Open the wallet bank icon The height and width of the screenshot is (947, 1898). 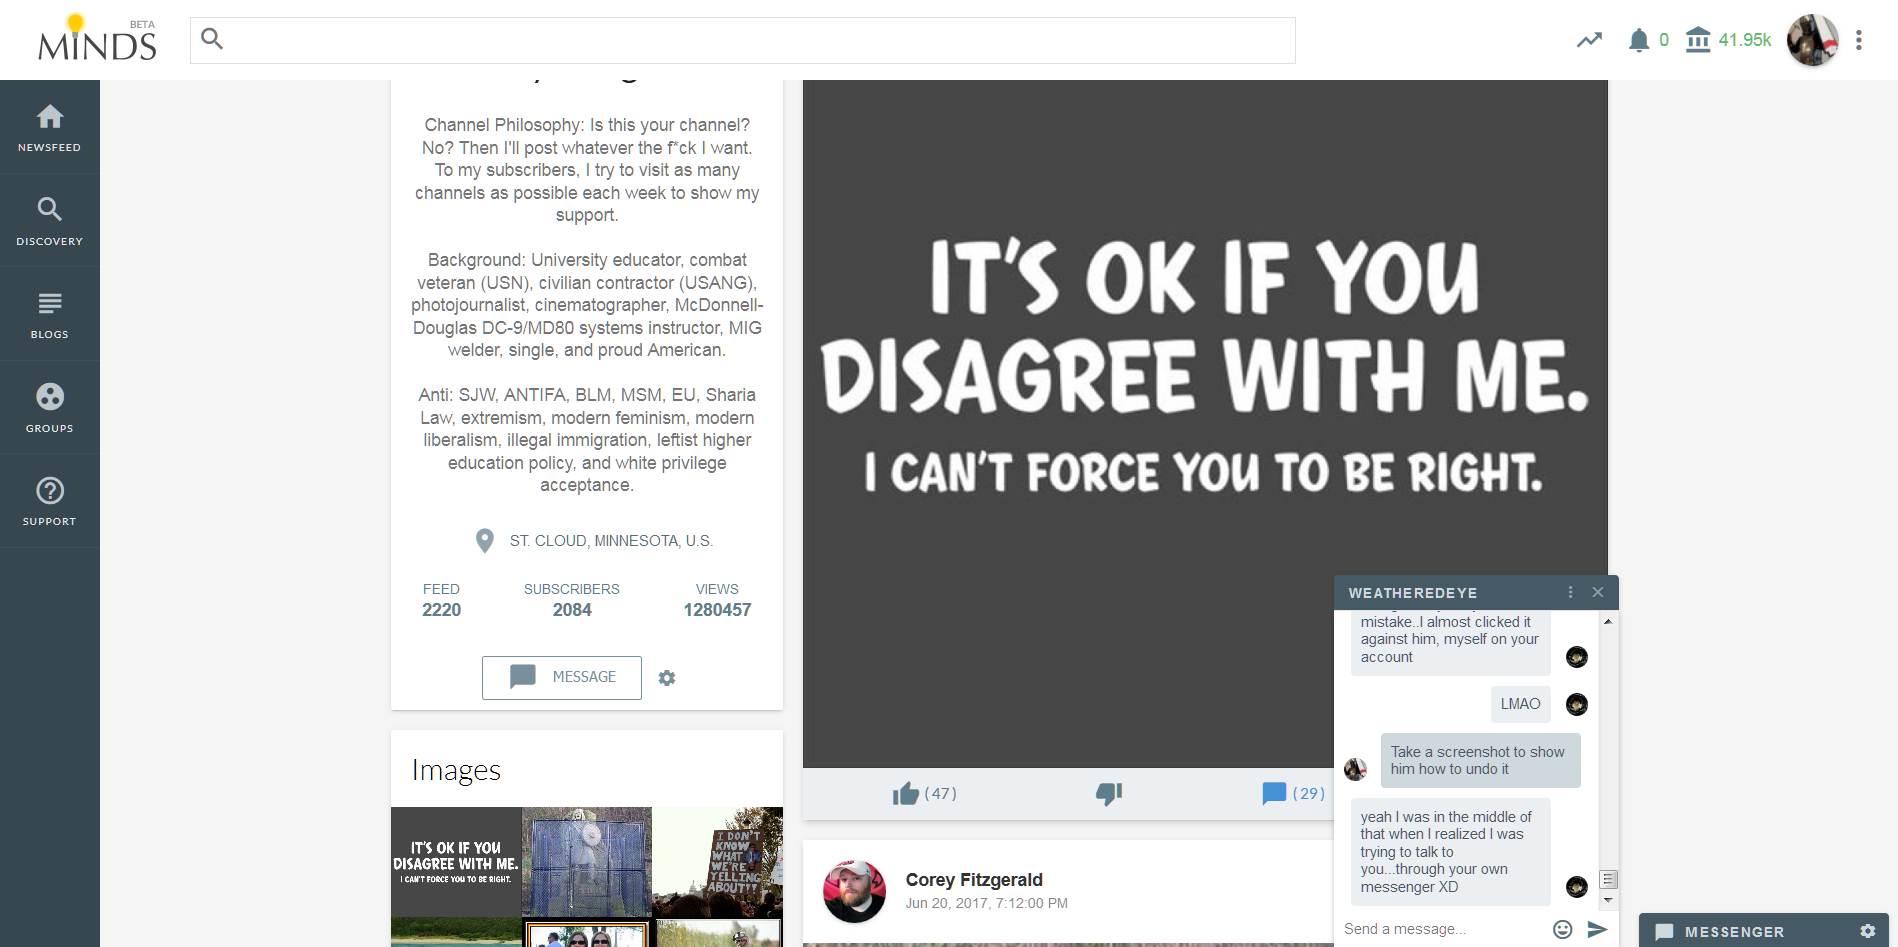[1698, 40]
